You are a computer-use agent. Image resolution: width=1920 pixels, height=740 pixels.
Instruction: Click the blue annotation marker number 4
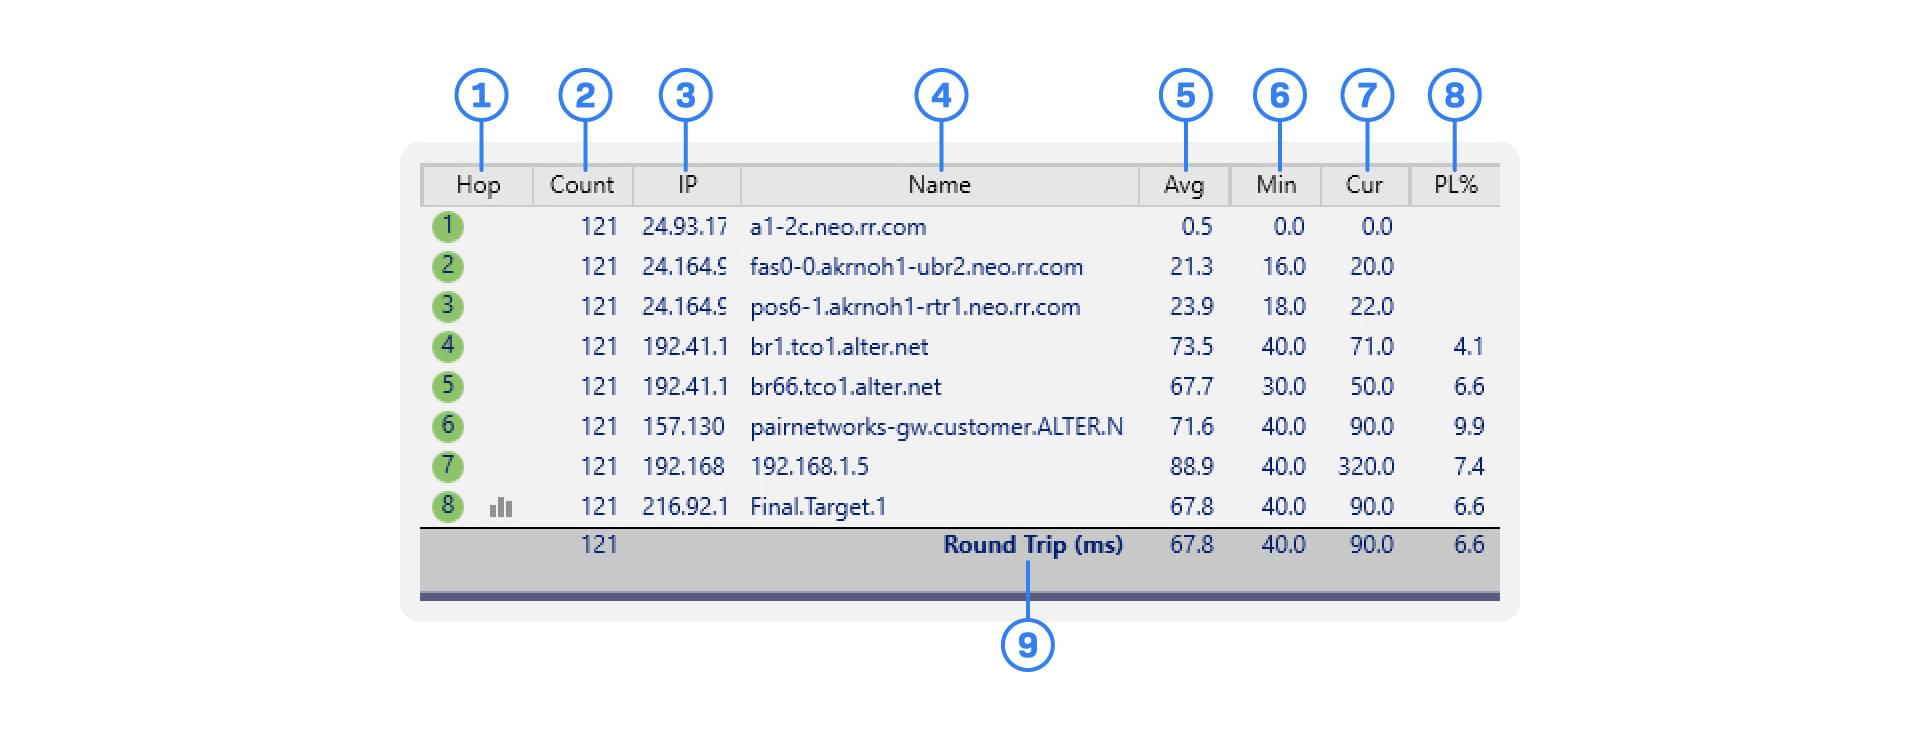[x=941, y=96]
